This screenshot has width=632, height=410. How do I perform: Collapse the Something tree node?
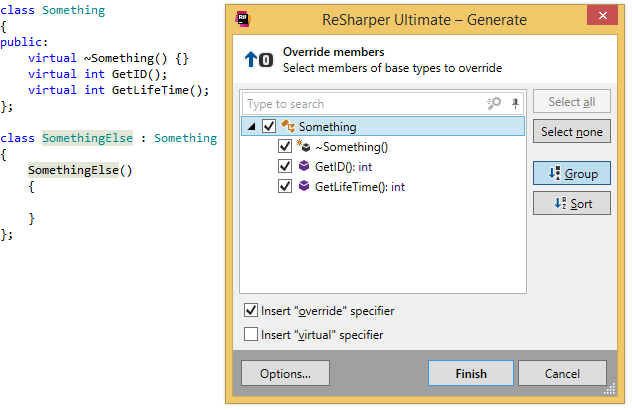click(252, 127)
